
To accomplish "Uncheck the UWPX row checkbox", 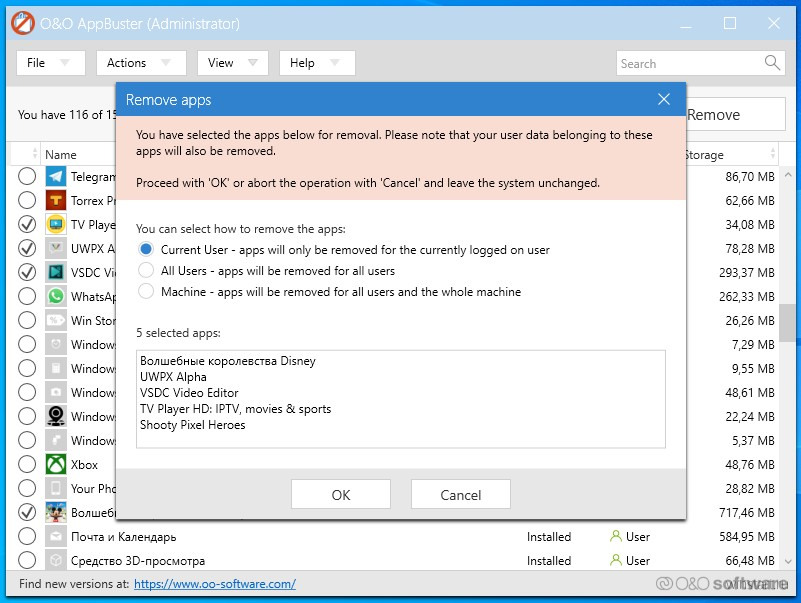I will (x=27, y=248).
